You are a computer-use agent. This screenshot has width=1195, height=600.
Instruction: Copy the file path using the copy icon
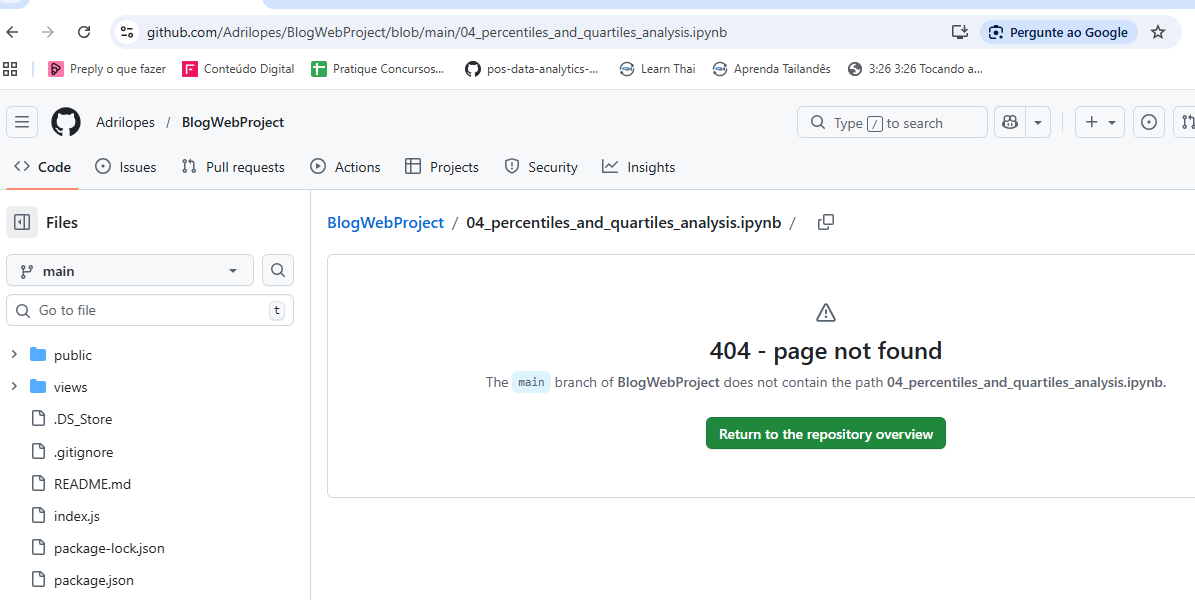[x=825, y=222]
